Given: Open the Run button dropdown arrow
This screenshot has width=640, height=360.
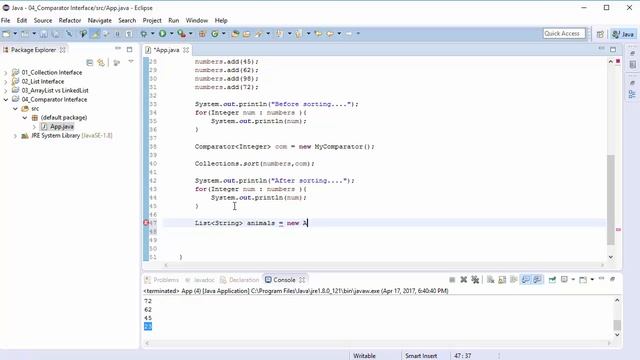Looking at the screenshot, I should click(x=171, y=34).
